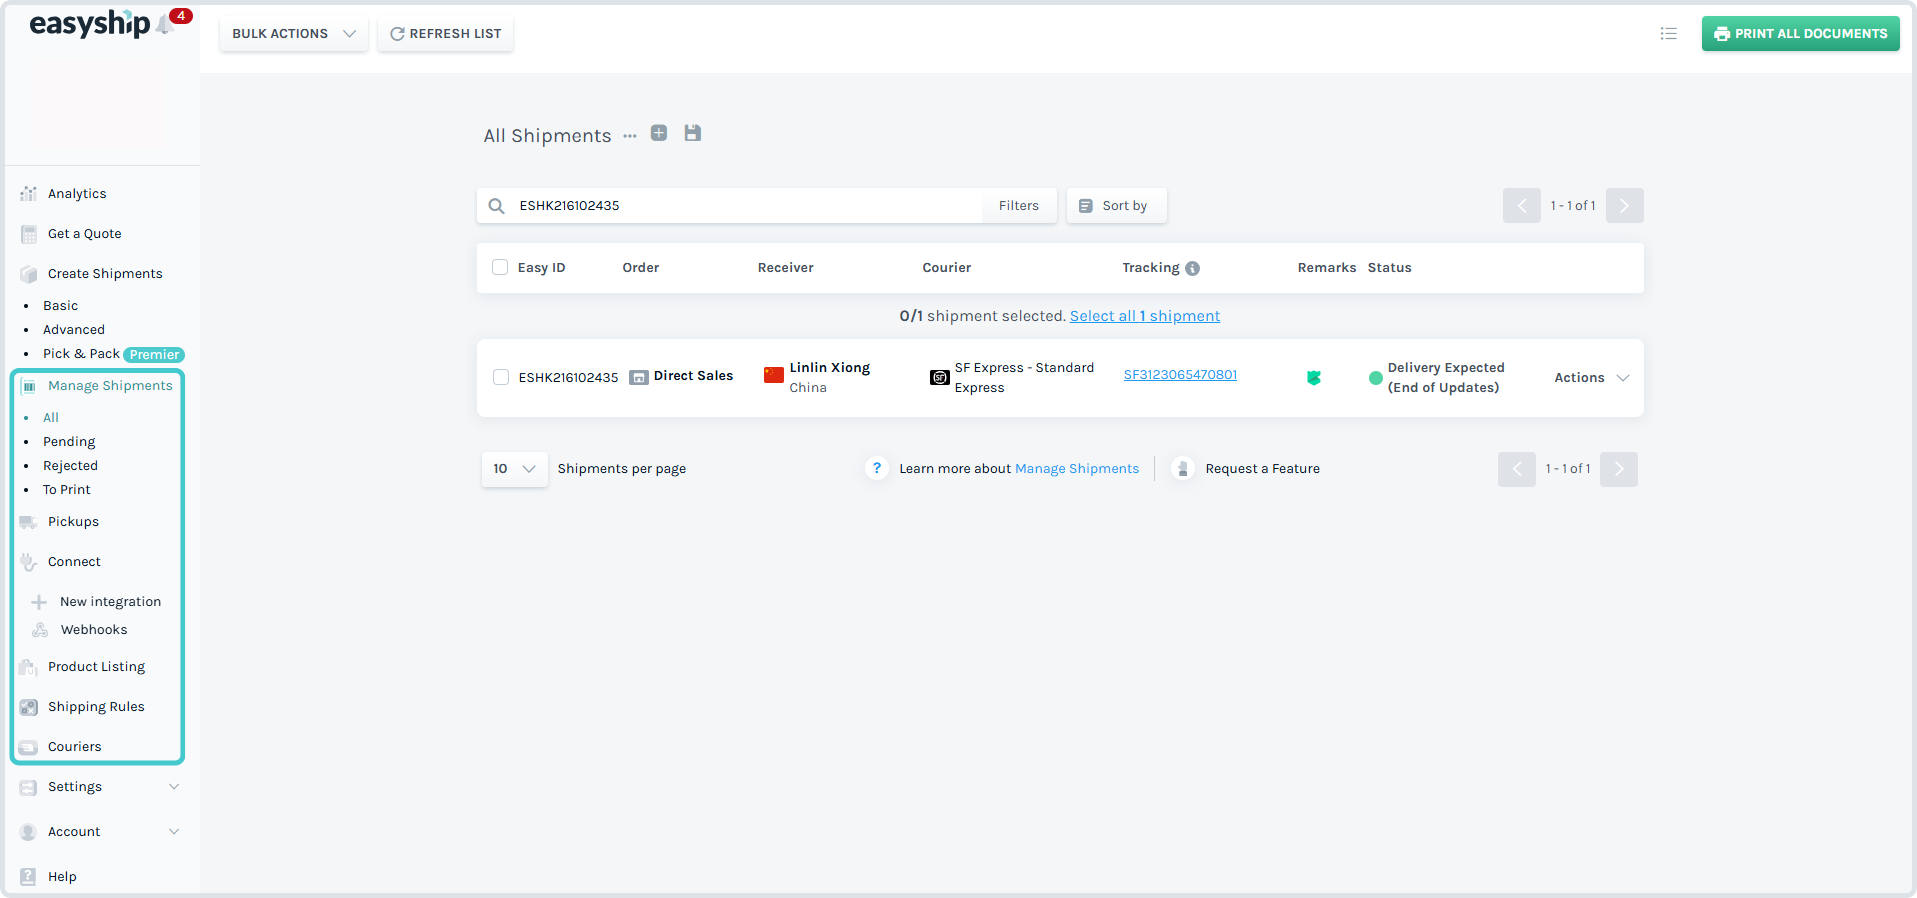Screen dimensions: 1917x898
Task: Click the Courier column header
Action: coord(947,268)
